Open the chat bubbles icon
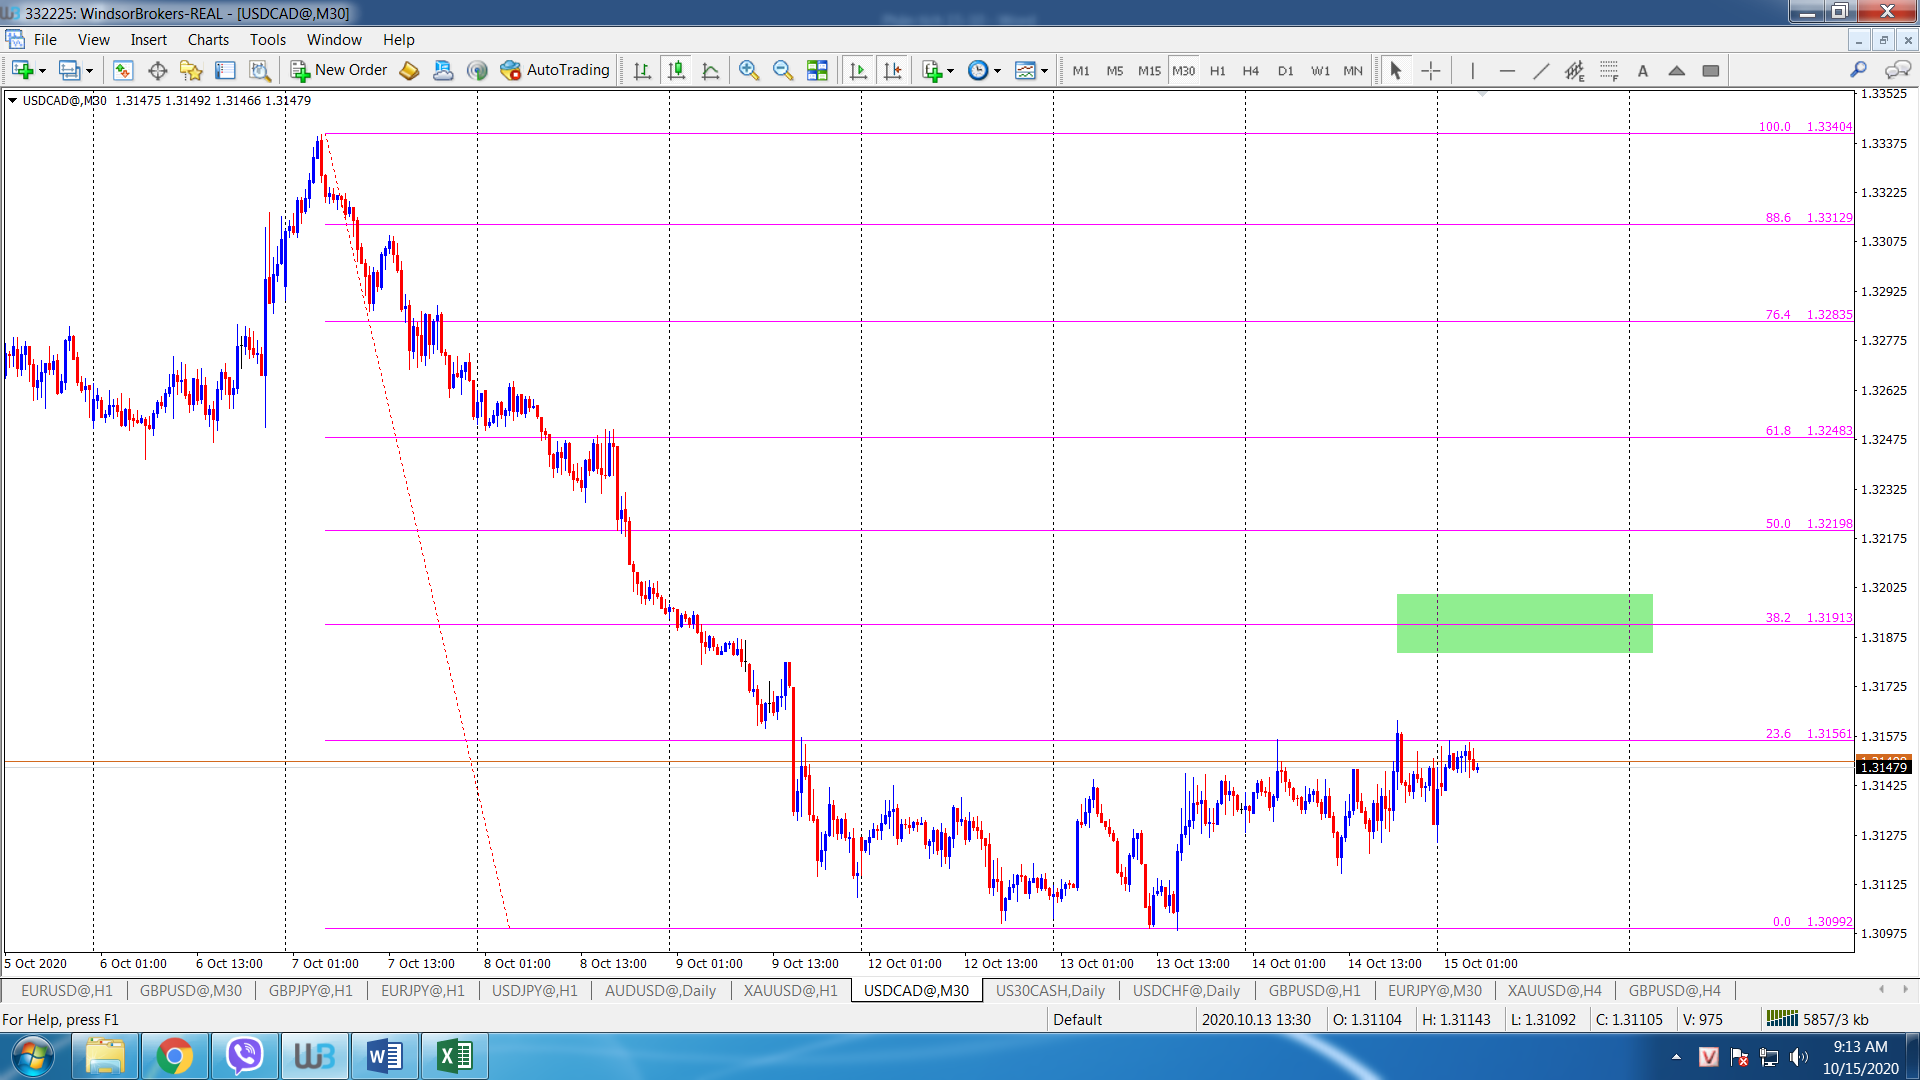The width and height of the screenshot is (1920, 1080). click(x=1897, y=70)
